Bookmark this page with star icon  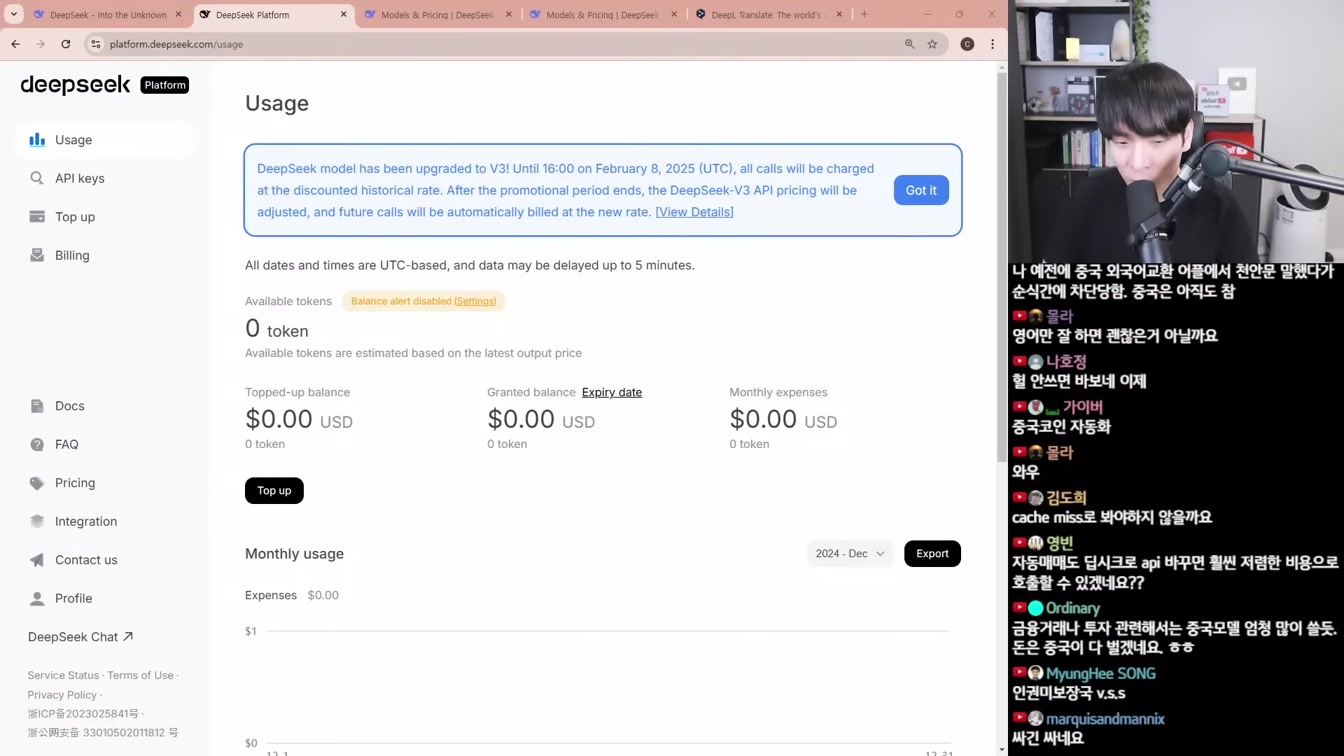pos(933,44)
